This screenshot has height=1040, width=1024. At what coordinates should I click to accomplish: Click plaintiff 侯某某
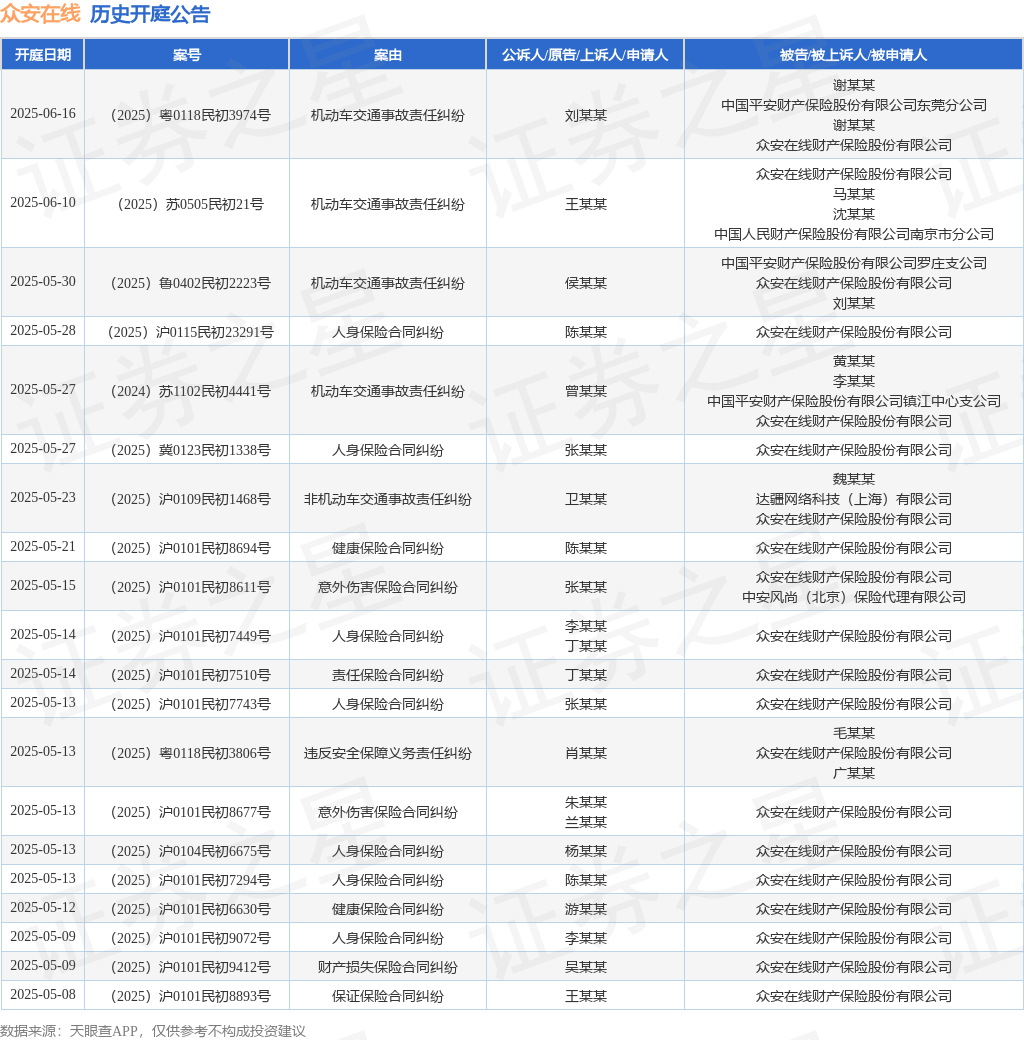tap(586, 283)
